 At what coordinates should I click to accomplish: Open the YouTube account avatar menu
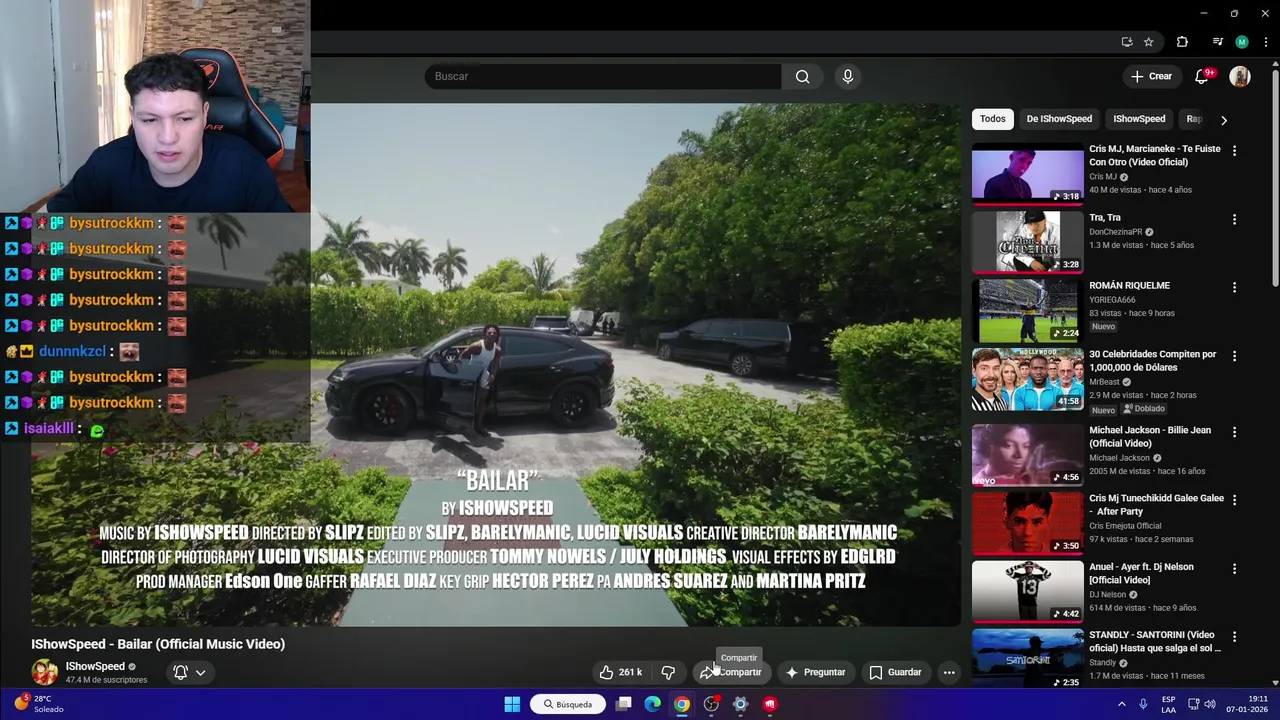click(1240, 76)
